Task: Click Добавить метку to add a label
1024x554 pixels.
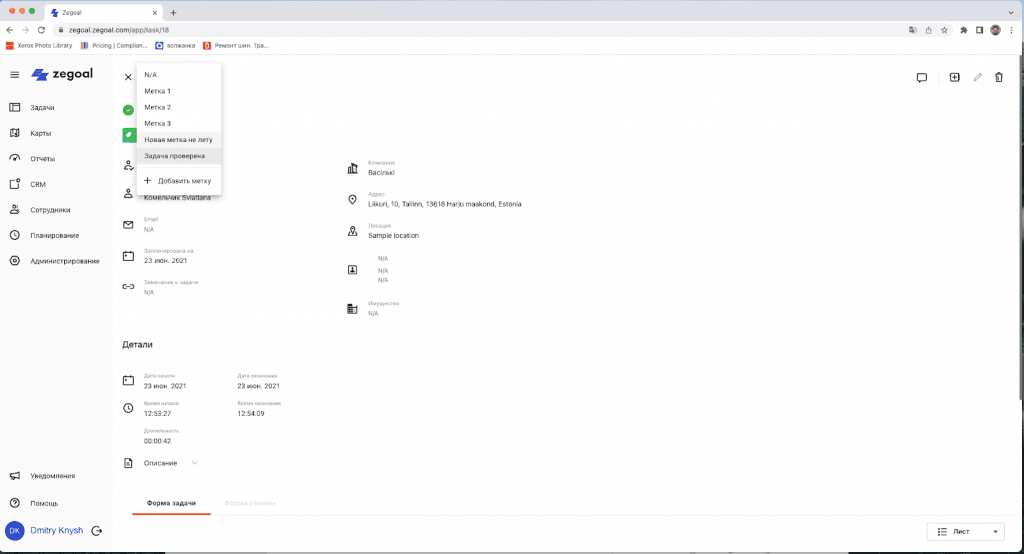Action: pyautogui.click(x=184, y=181)
